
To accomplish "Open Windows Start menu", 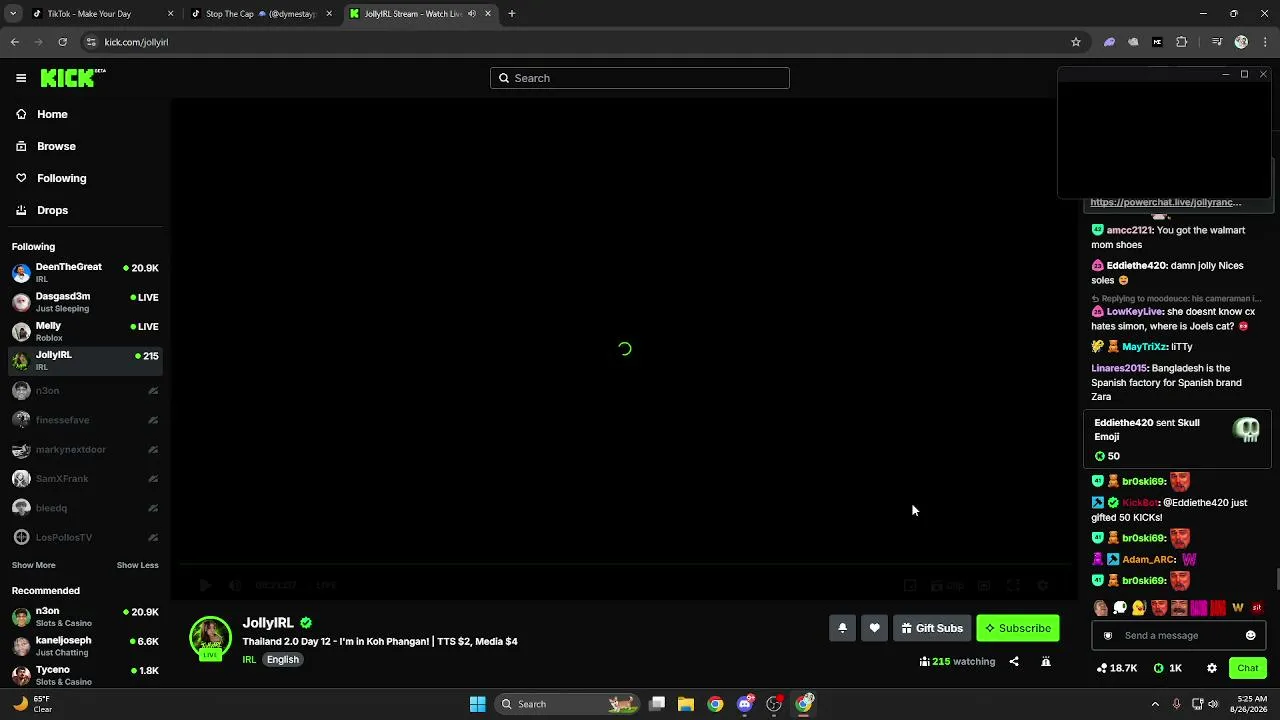I will point(478,704).
